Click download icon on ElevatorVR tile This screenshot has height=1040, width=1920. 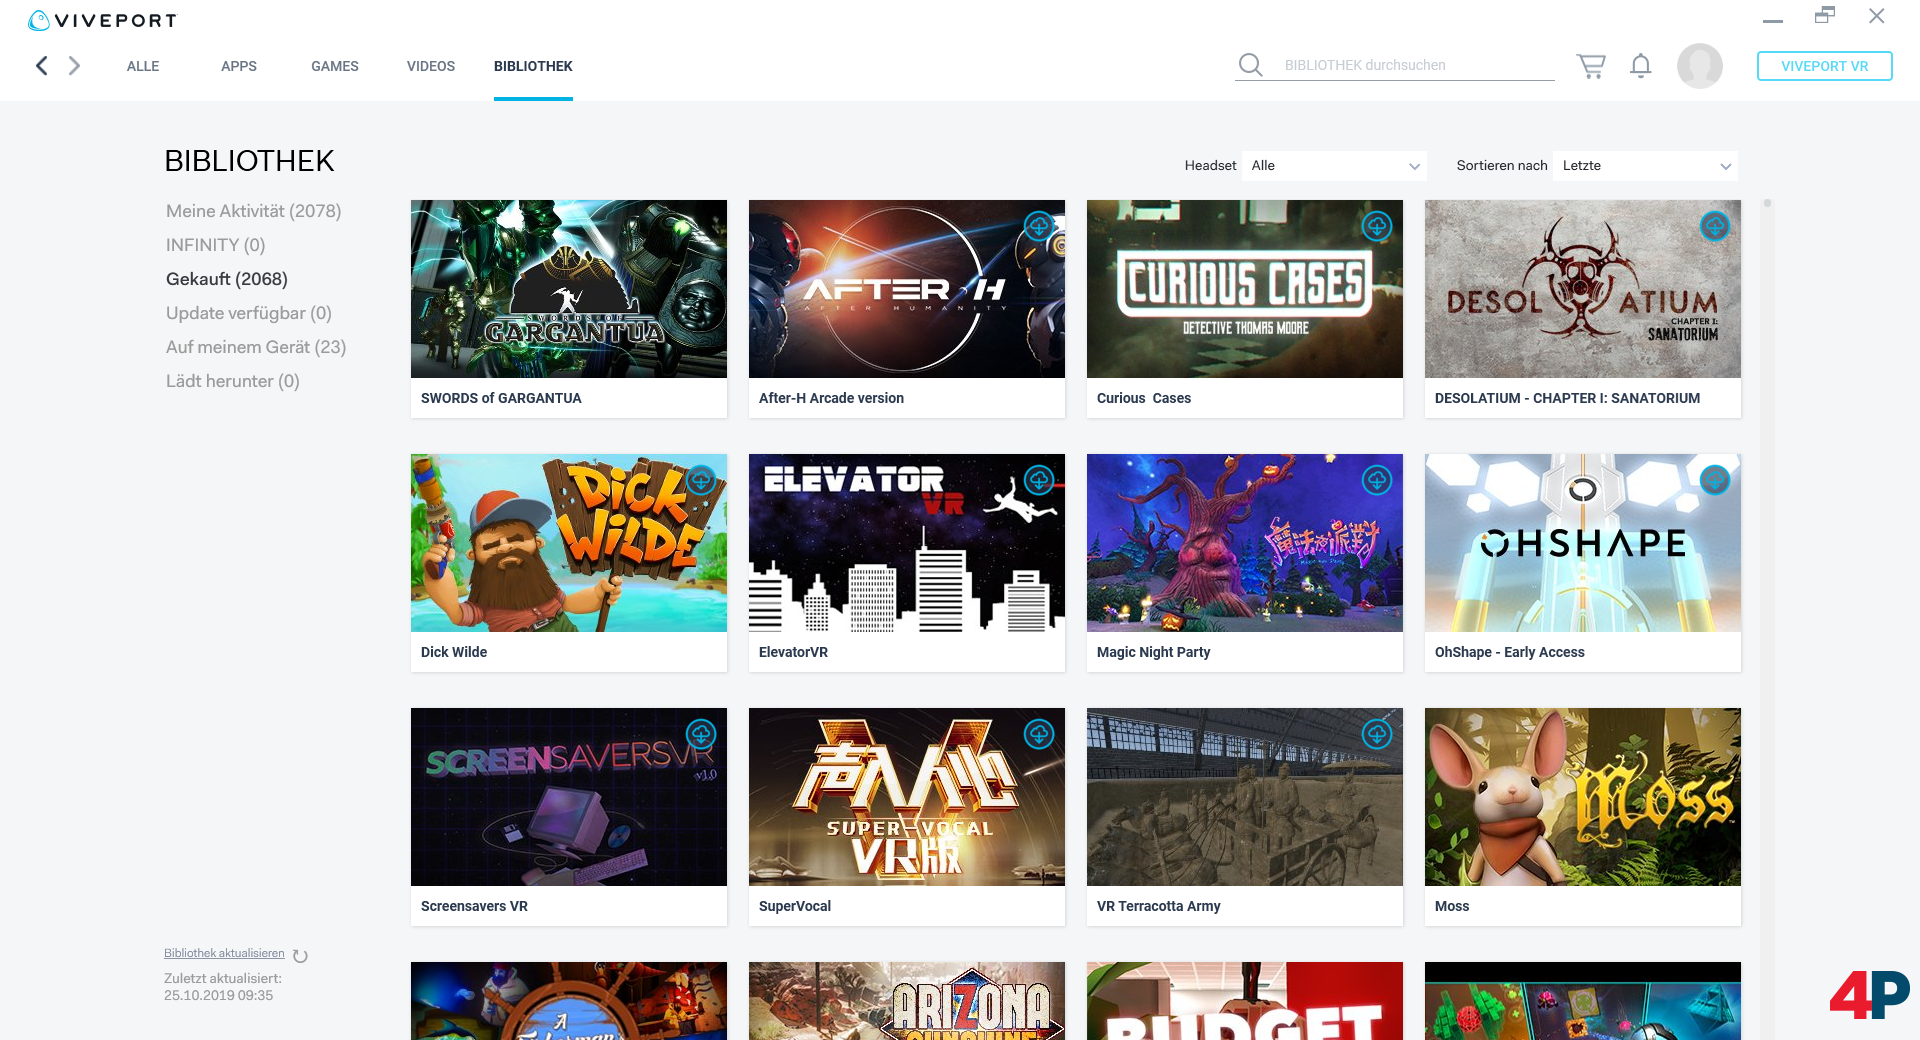coord(1039,480)
